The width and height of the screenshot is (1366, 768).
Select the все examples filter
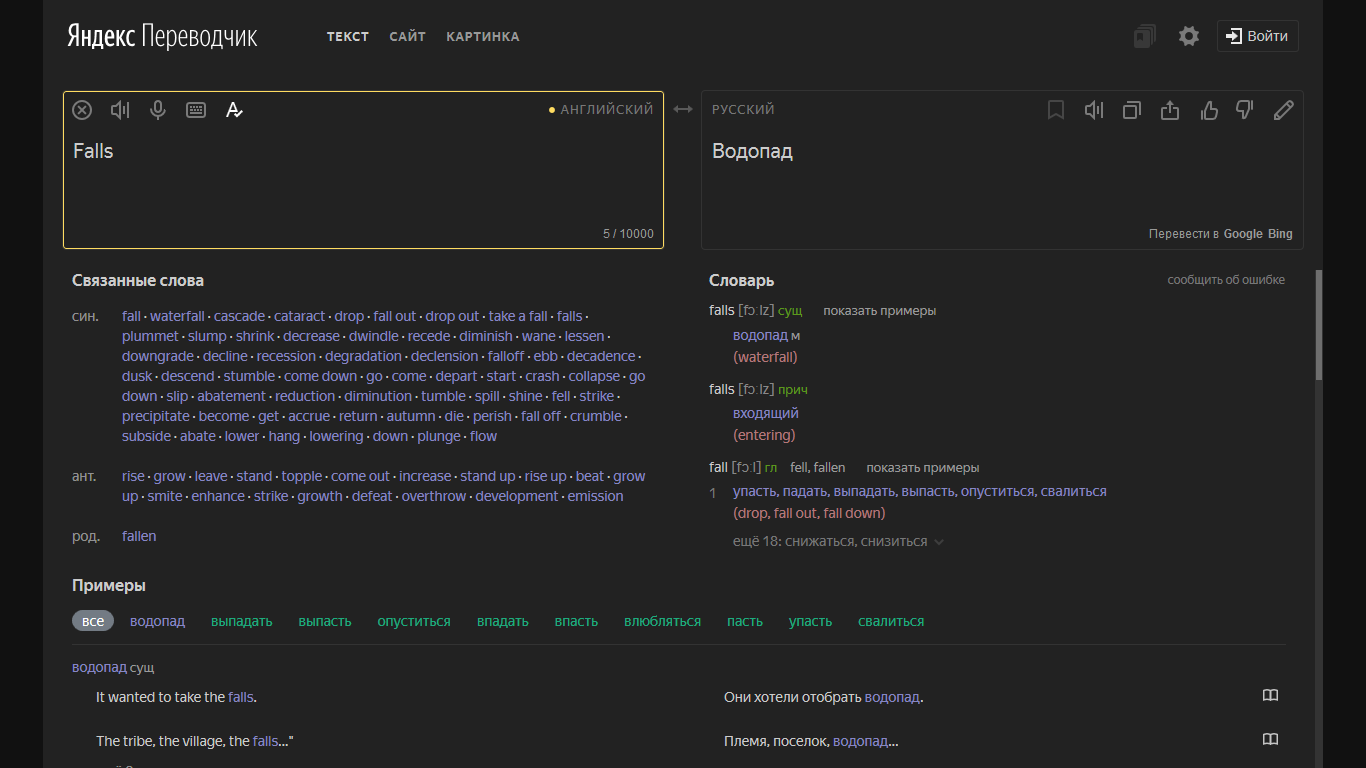pos(93,621)
